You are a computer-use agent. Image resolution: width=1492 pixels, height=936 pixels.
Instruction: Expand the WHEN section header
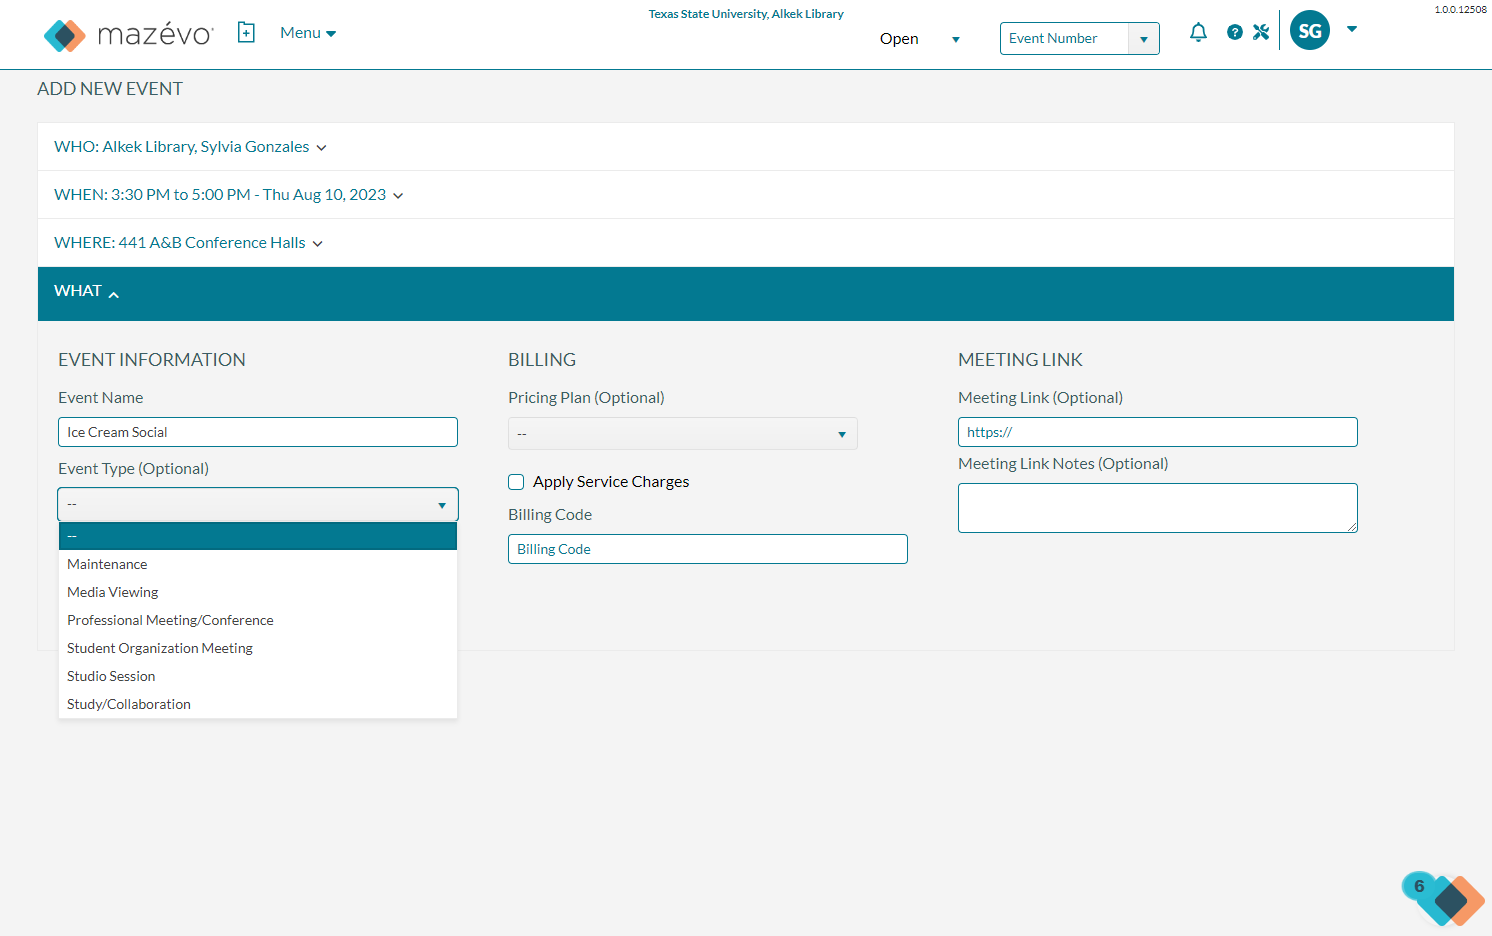click(x=229, y=195)
